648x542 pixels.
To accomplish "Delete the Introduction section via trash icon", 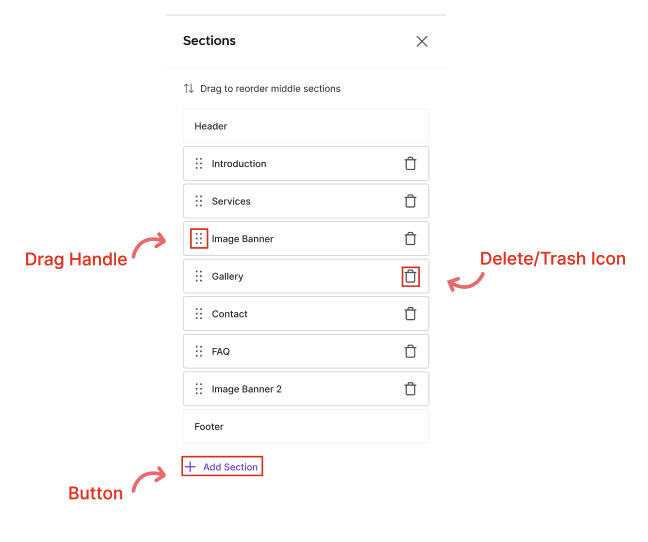I will (x=410, y=164).
